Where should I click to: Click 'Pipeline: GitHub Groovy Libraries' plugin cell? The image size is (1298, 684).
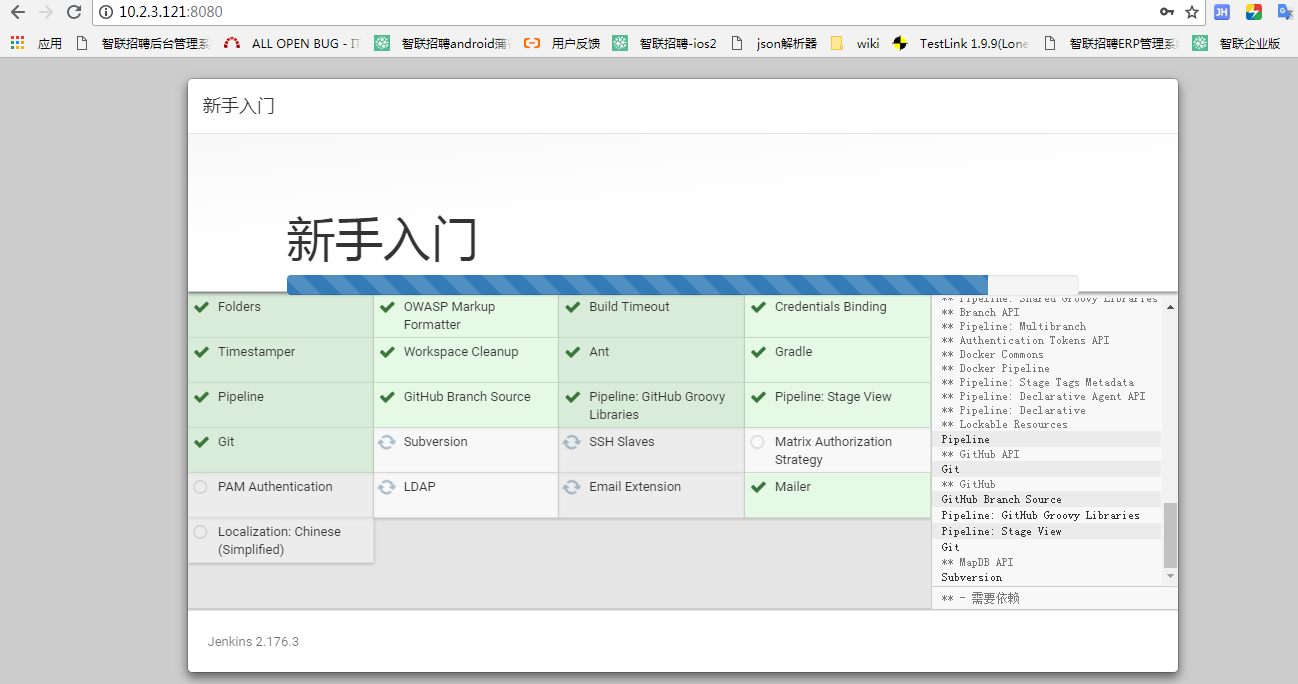(651, 405)
